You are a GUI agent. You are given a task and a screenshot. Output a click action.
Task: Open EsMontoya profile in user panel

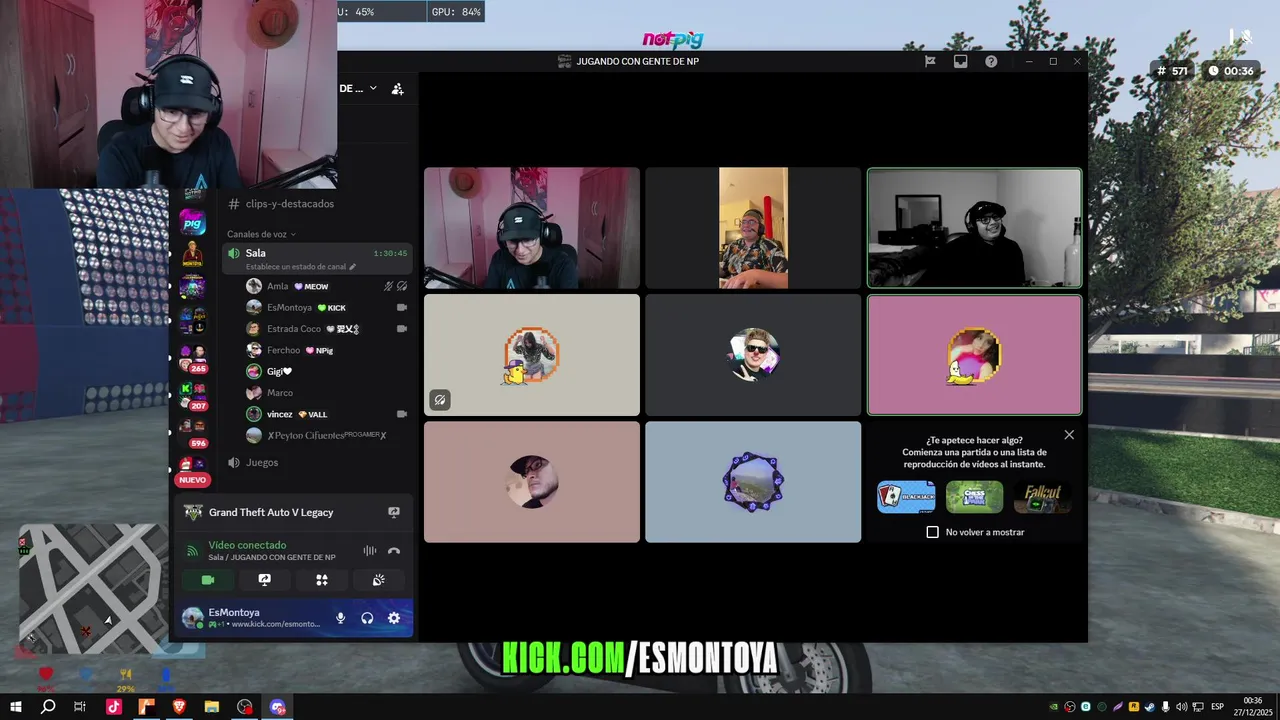[x=252, y=618]
